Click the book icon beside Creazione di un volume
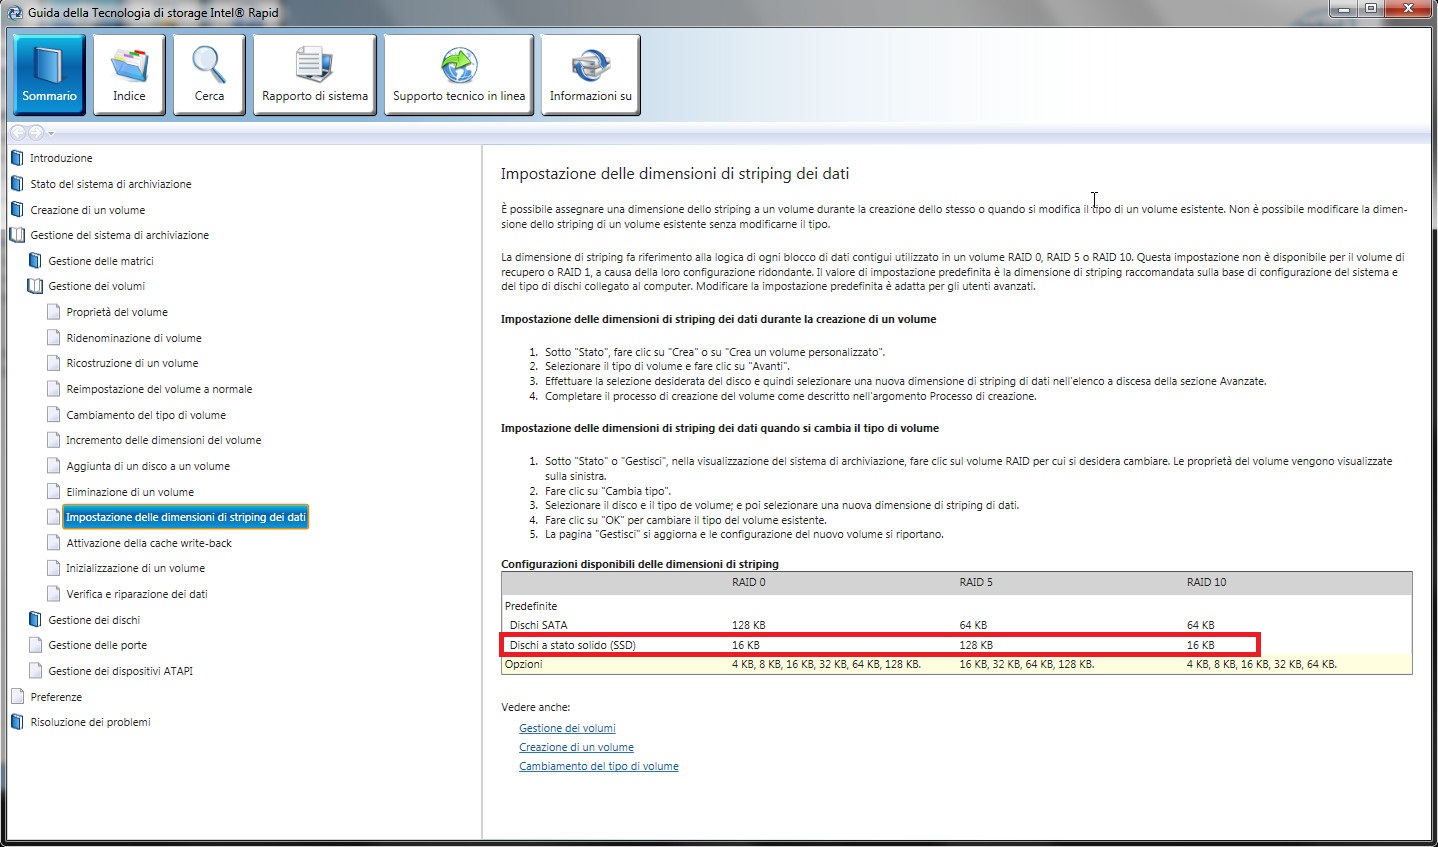The height and width of the screenshot is (847, 1438). coord(16,210)
